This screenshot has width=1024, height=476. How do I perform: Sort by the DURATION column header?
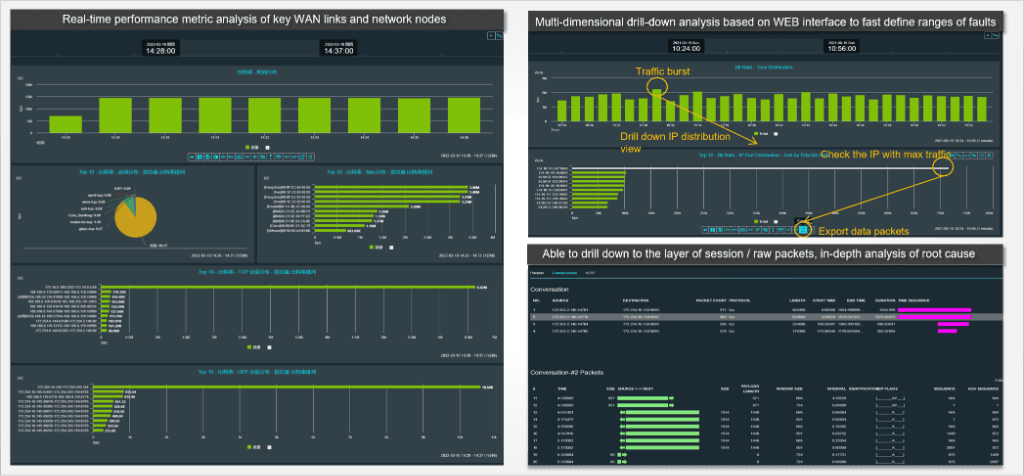point(886,302)
